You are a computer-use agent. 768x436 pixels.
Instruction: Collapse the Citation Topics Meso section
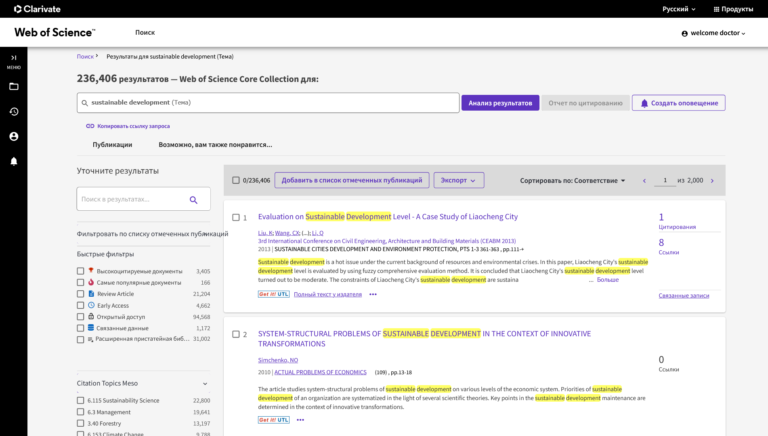click(x=205, y=384)
